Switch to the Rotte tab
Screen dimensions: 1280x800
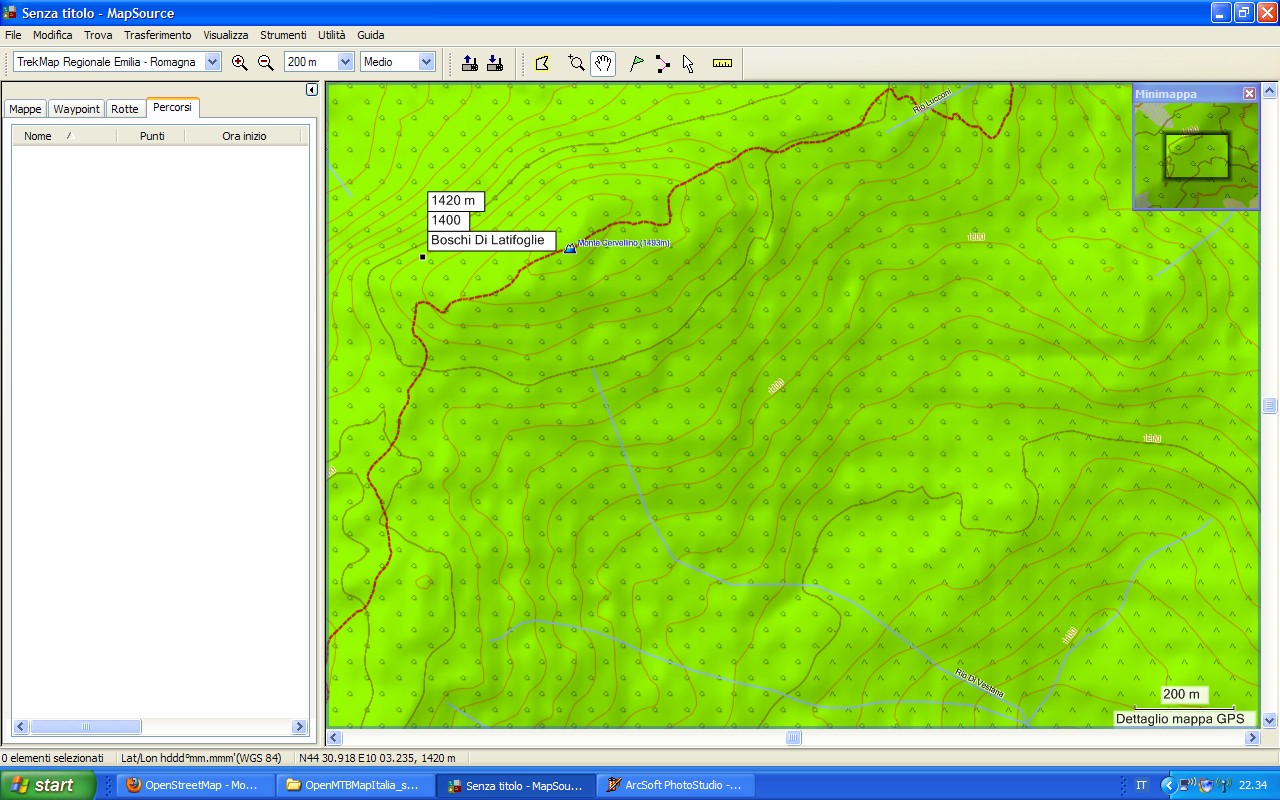tap(125, 109)
